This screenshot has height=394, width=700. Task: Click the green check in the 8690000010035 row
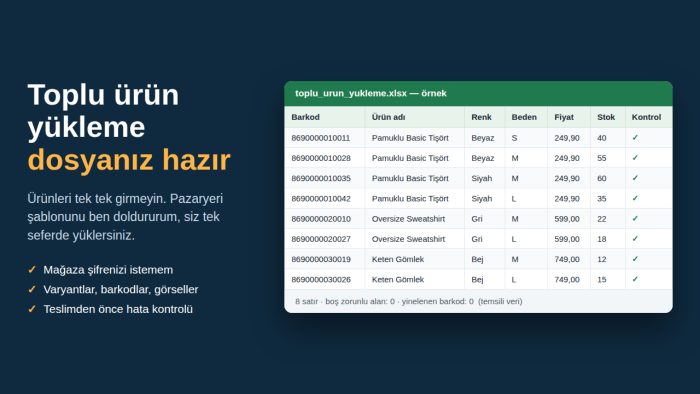(x=635, y=178)
